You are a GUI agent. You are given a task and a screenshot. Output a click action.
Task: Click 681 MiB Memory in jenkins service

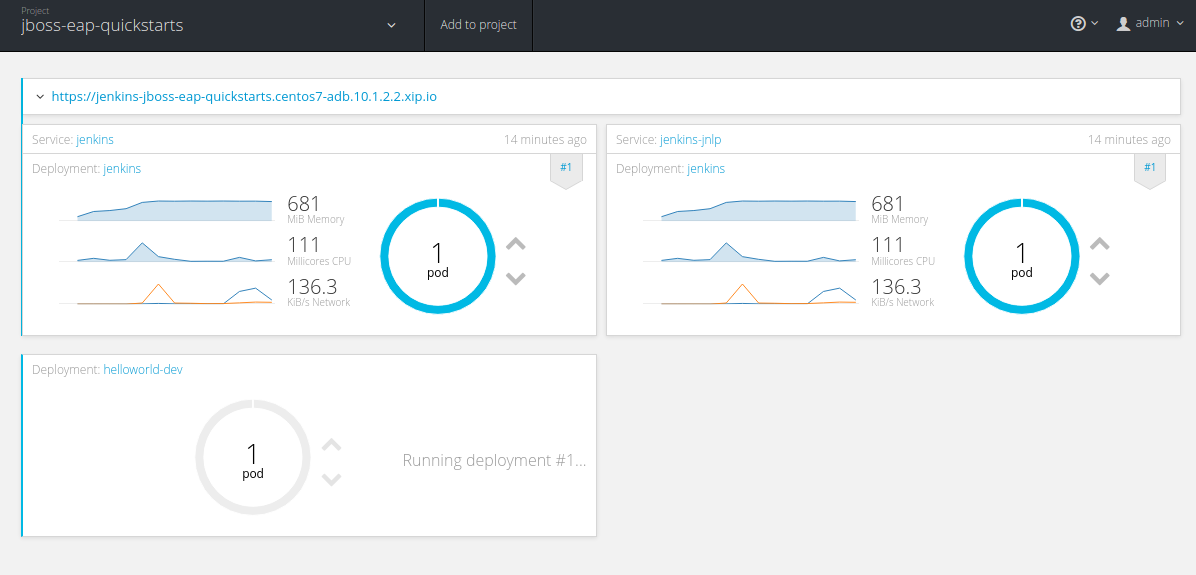(316, 210)
